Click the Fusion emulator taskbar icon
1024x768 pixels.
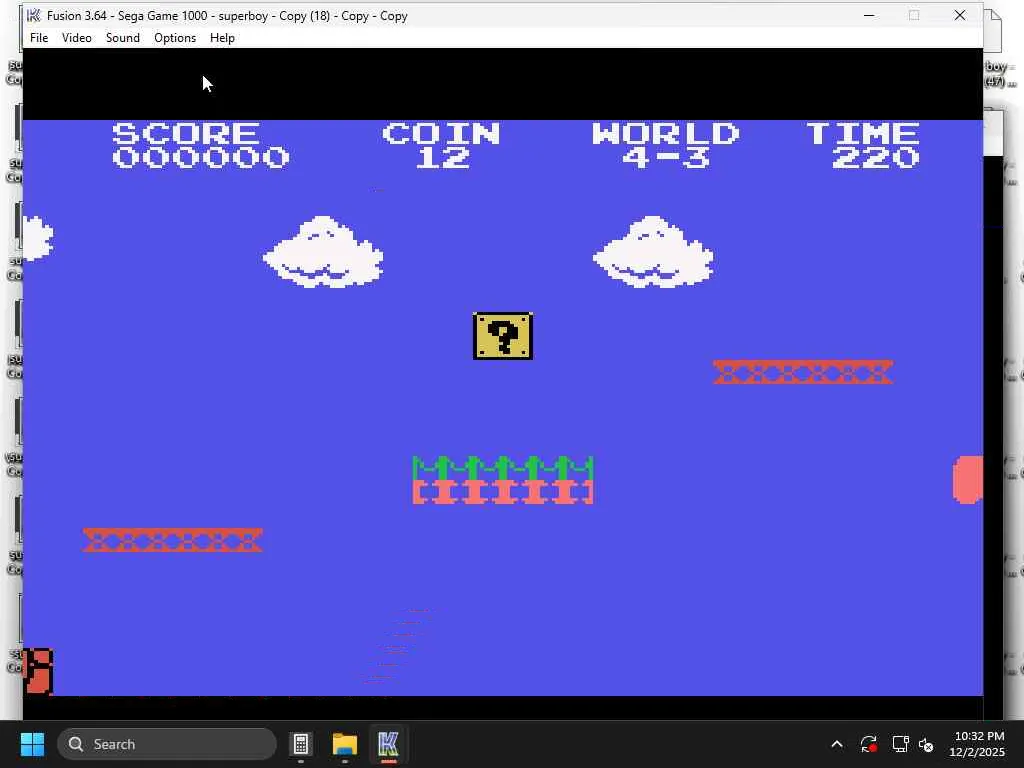coord(388,744)
